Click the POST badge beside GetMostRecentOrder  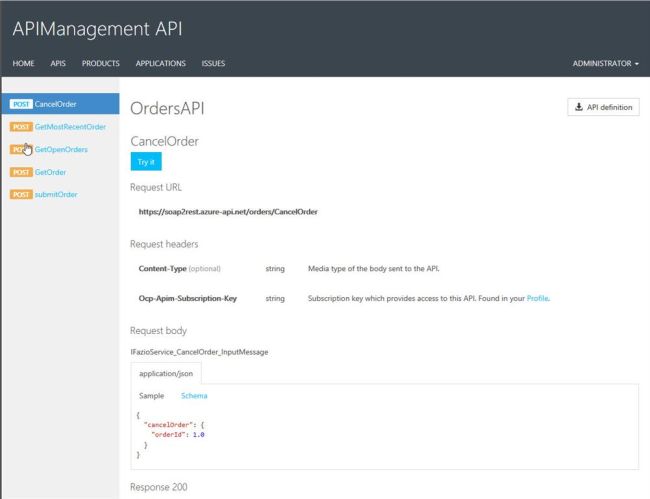[x=20, y=127]
